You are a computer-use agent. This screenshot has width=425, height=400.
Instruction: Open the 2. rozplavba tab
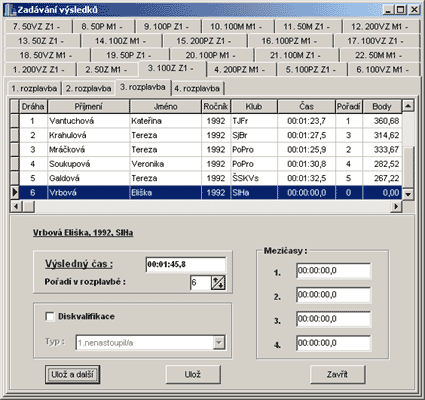point(88,88)
